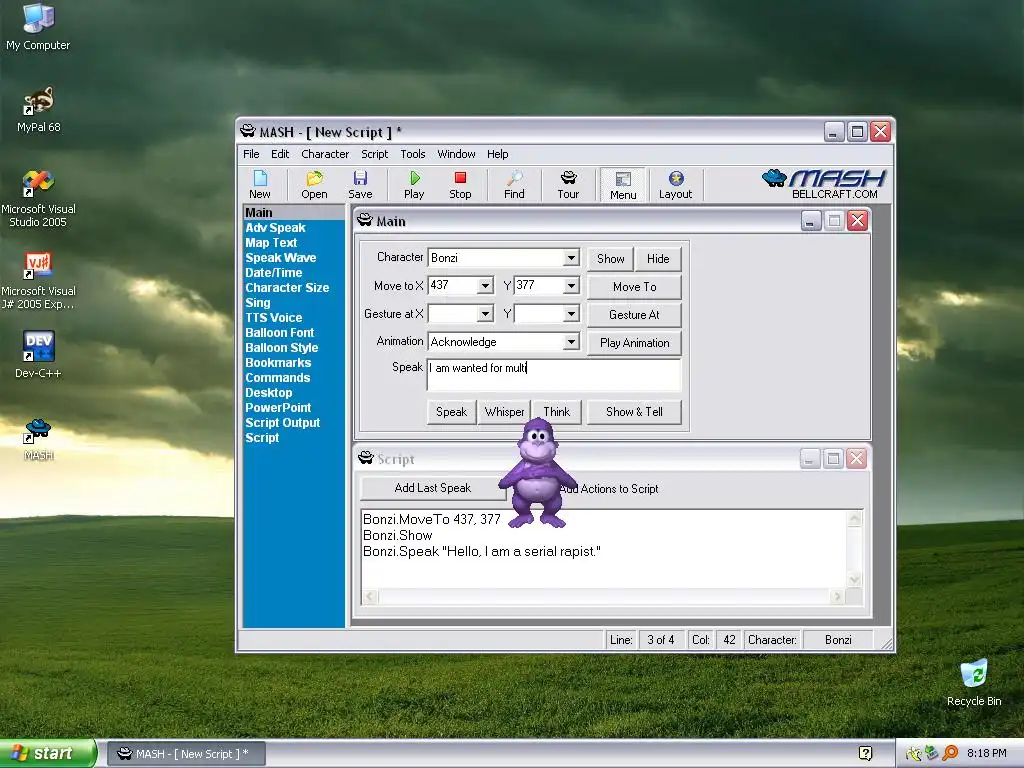The width and height of the screenshot is (1024, 768).
Task: Expand the Gesture at Y dropdown arrow
Action: click(x=571, y=314)
